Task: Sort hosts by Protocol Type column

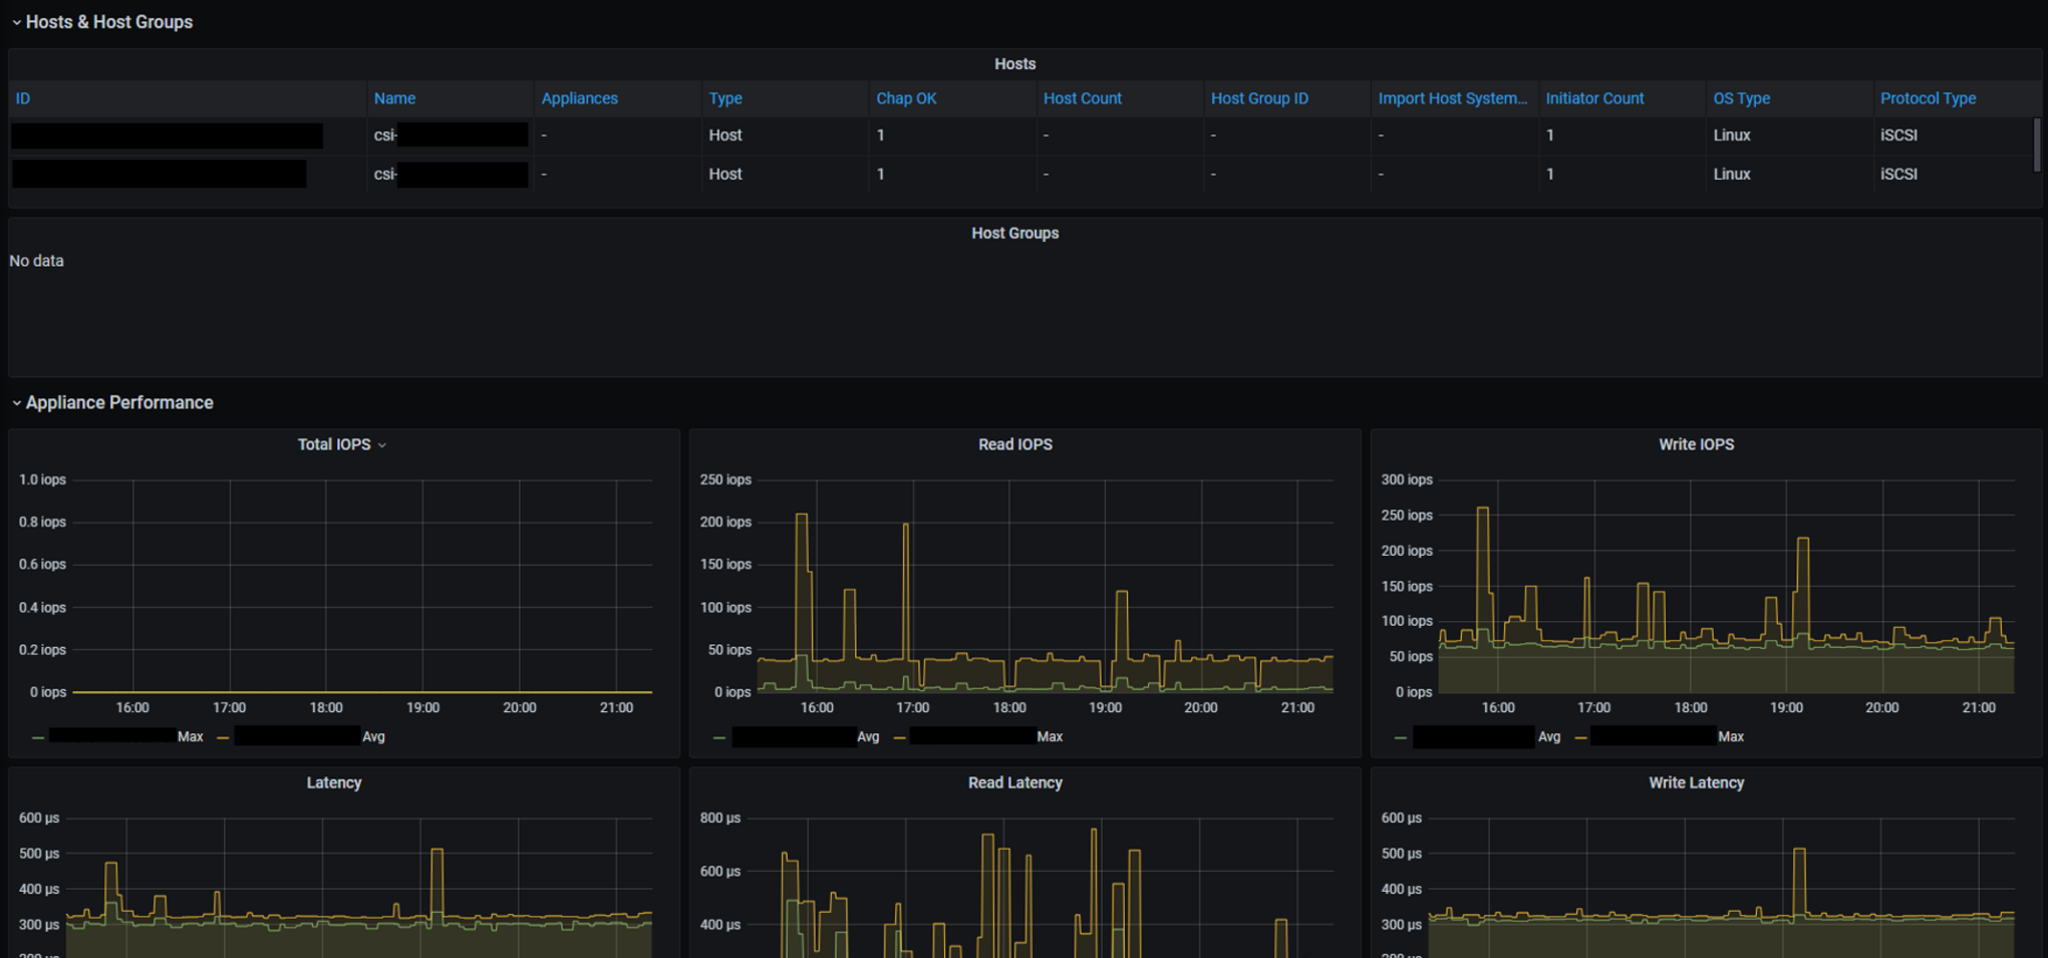Action: (x=1927, y=98)
